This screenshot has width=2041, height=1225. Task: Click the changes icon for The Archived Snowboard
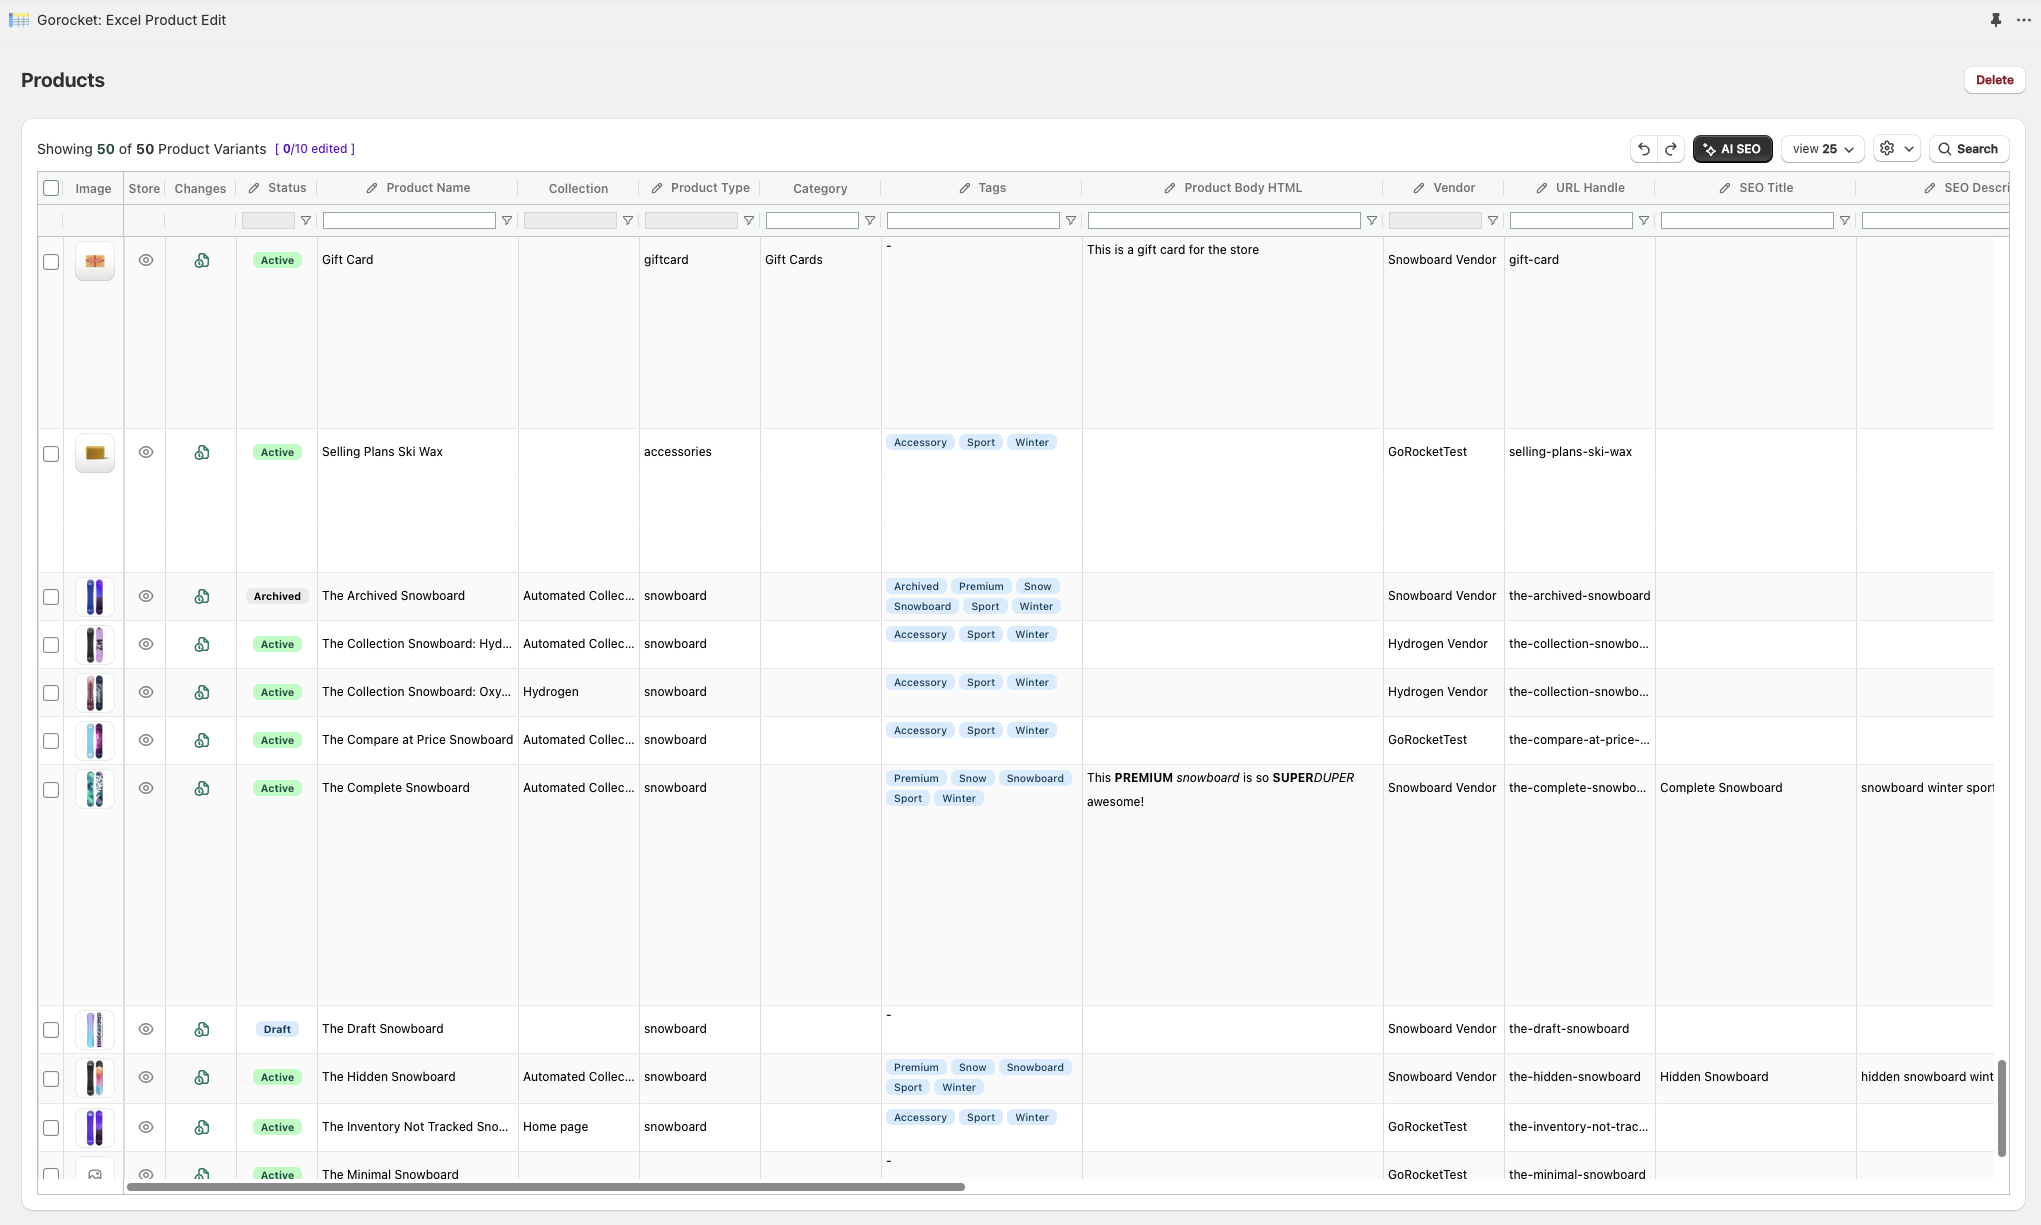point(202,596)
